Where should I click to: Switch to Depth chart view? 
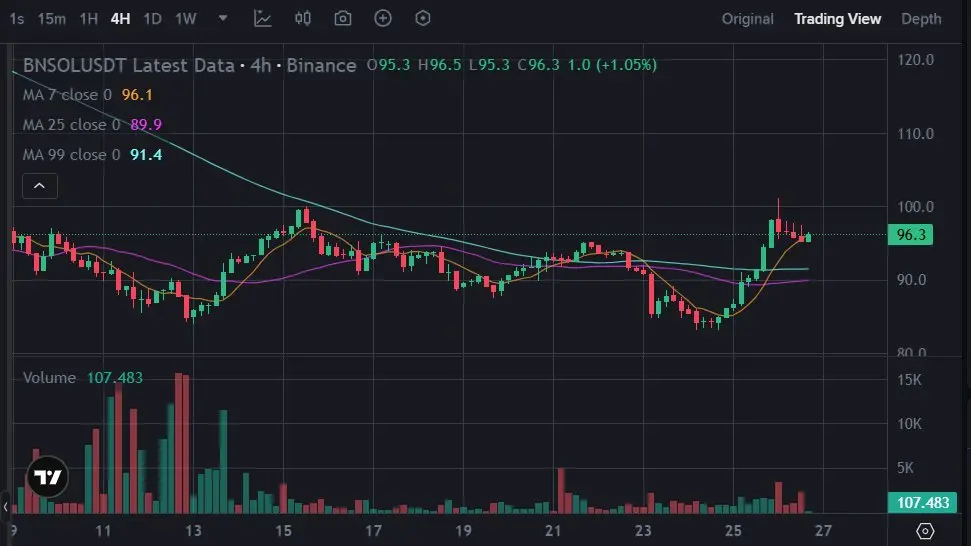(921, 19)
